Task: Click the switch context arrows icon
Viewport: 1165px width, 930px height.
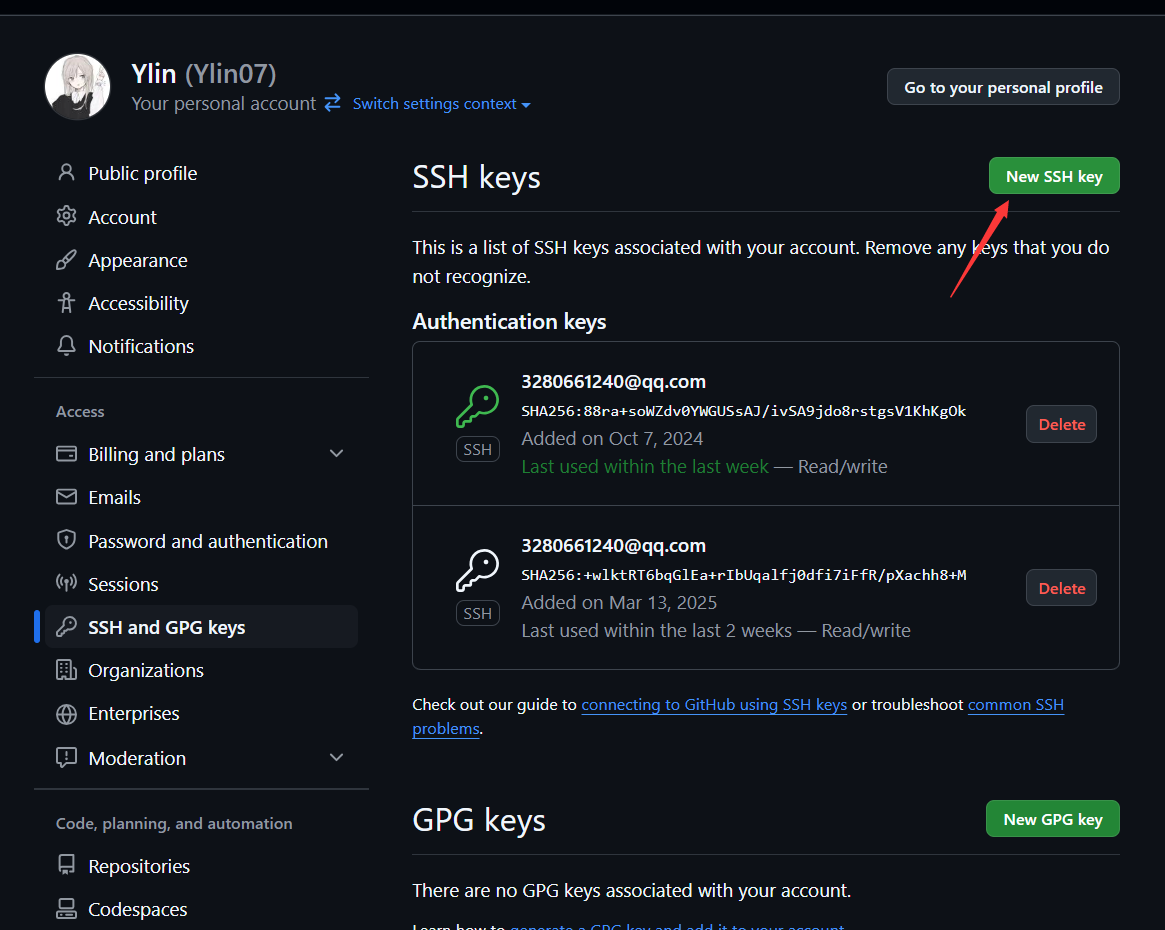Action: pyautogui.click(x=333, y=103)
